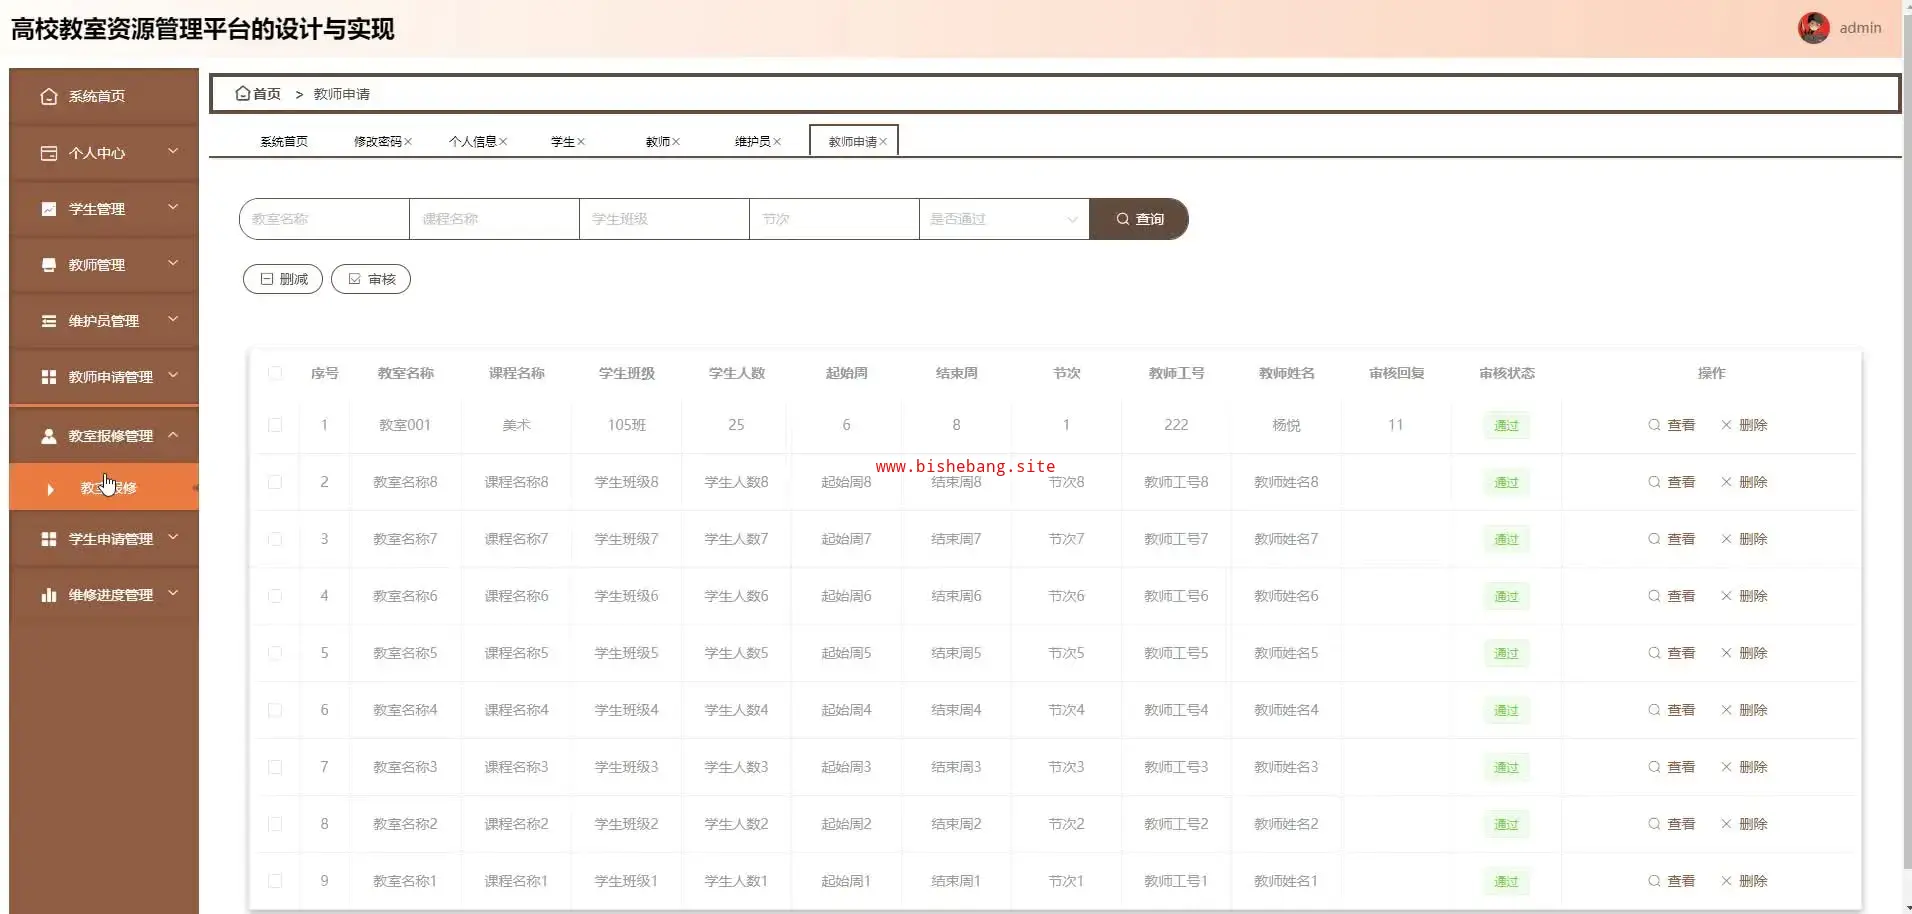Click 删除 for row 3 教室名称7

[1744, 539]
